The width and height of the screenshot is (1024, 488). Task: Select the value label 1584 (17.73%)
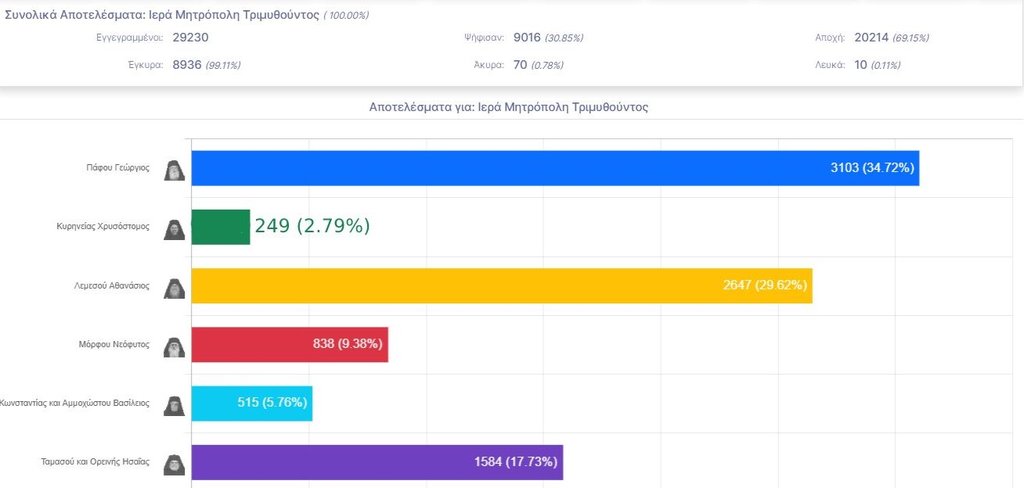pyautogui.click(x=516, y=462)
